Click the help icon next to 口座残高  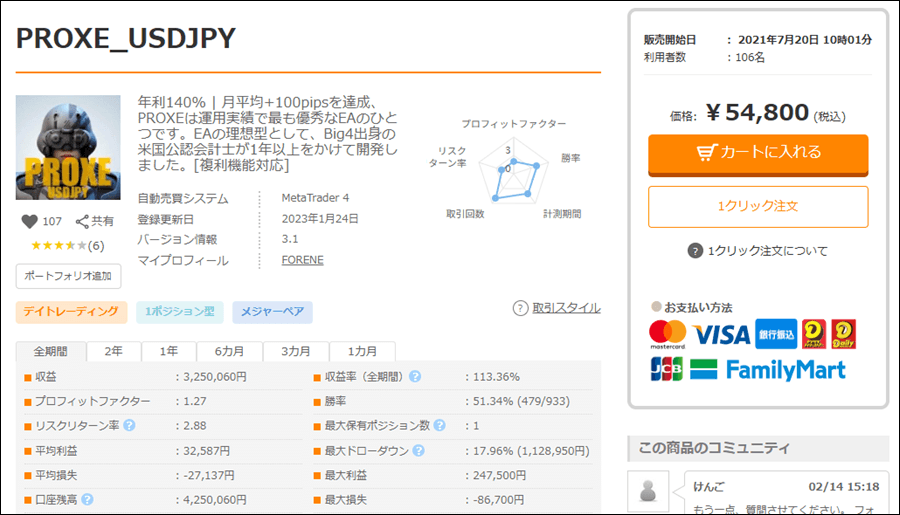(x=87, y=500)
